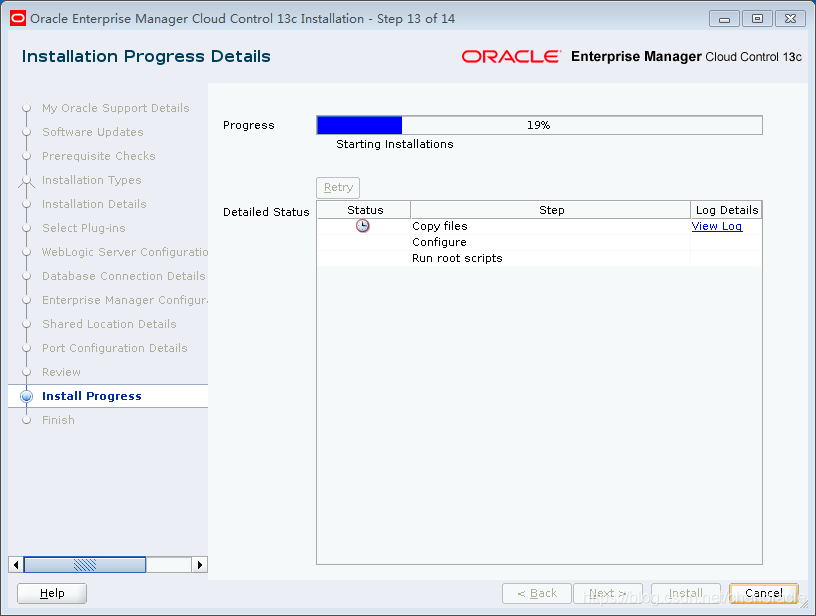Click the Log Details column header

(x=726, y=210)
